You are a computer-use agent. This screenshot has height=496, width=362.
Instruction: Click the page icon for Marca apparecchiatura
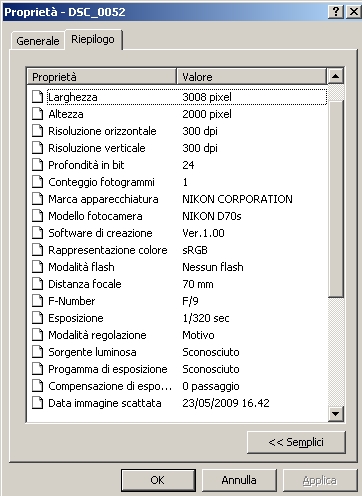tap(37, 199)
